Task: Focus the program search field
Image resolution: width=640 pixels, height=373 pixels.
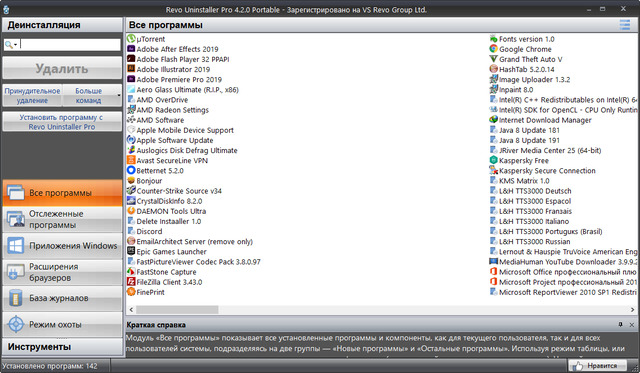Action: click(x=70, y=44)
